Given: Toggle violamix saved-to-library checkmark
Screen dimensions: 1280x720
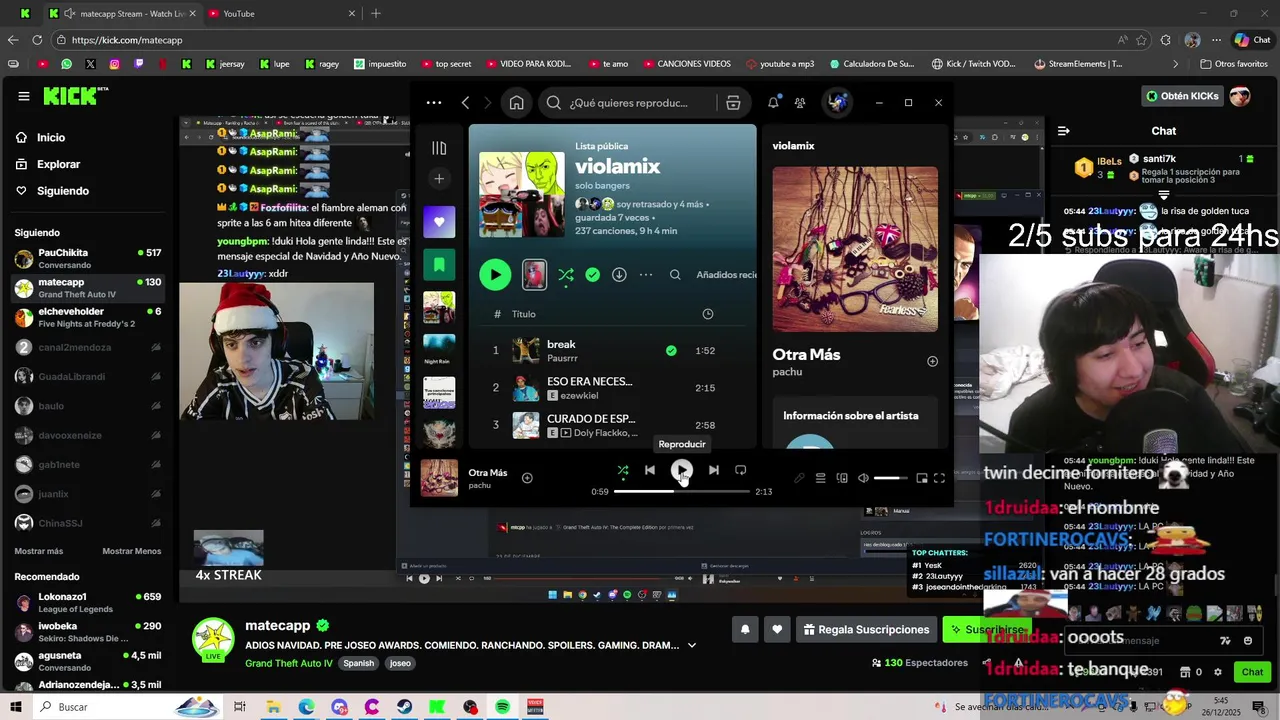Looking at the screenshot, I should click(x=593, y=274).
